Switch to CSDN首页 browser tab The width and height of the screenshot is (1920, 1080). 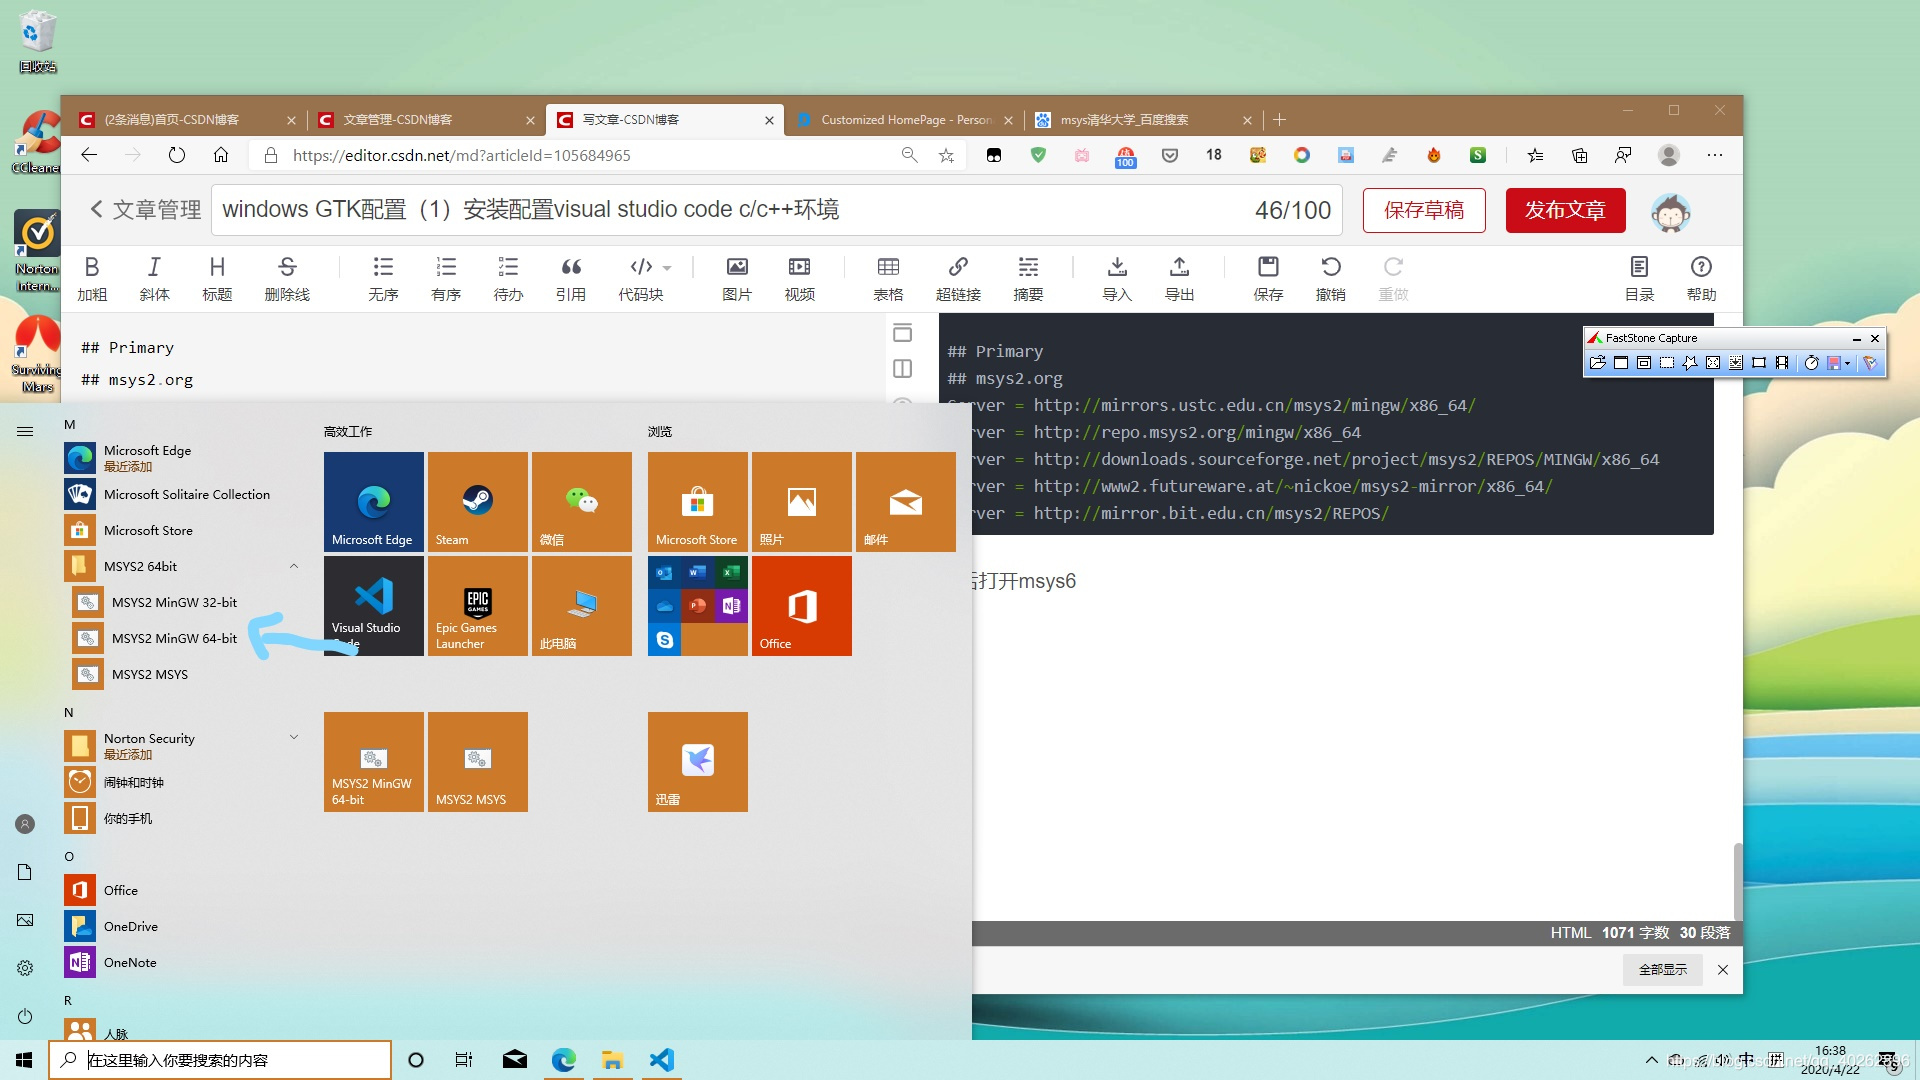(186, 120)
